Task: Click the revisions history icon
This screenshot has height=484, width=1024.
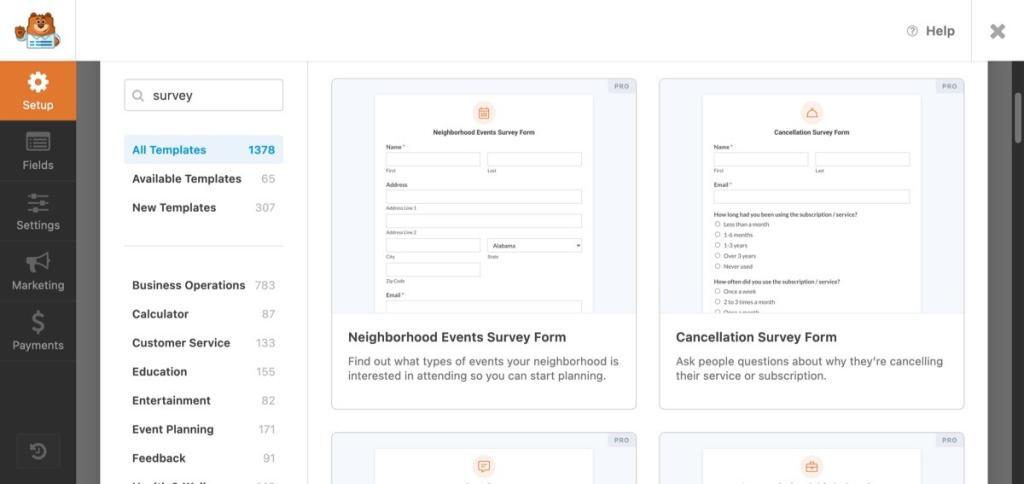Action: pyautogui.click(x=38, y=451)
